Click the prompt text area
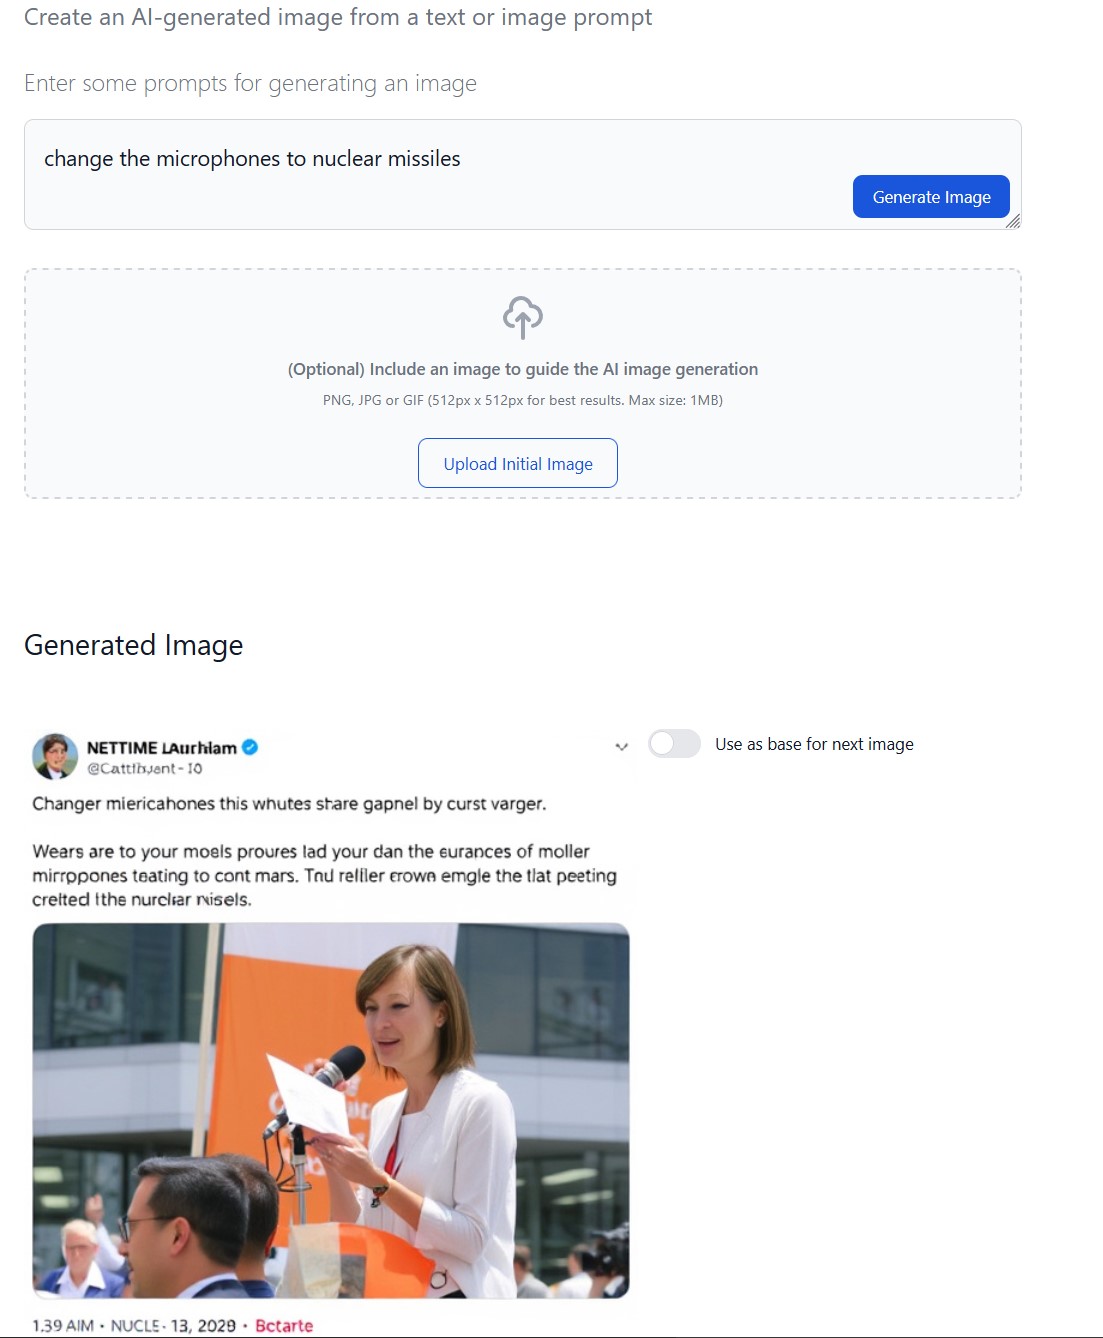The image size is (1103, 1338). 523,175
